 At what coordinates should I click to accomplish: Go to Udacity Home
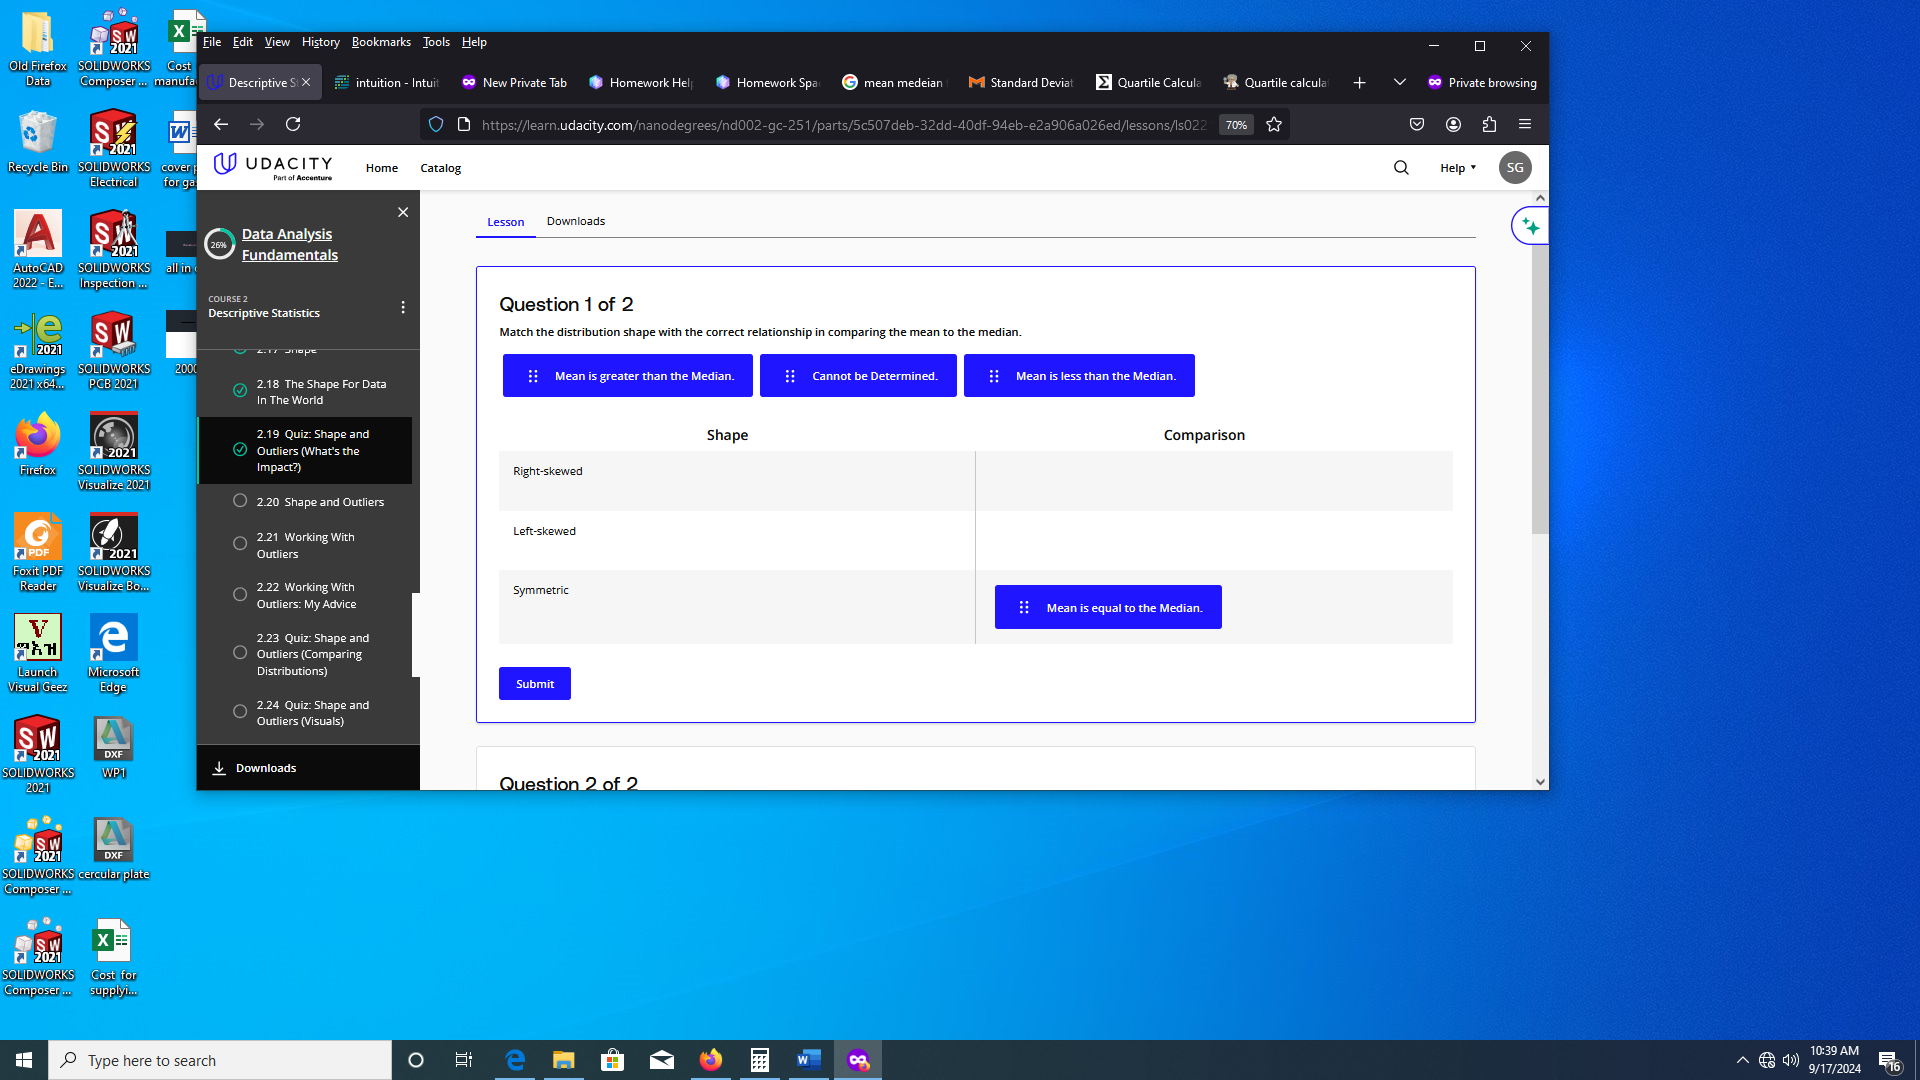click(x=382, y=168)
